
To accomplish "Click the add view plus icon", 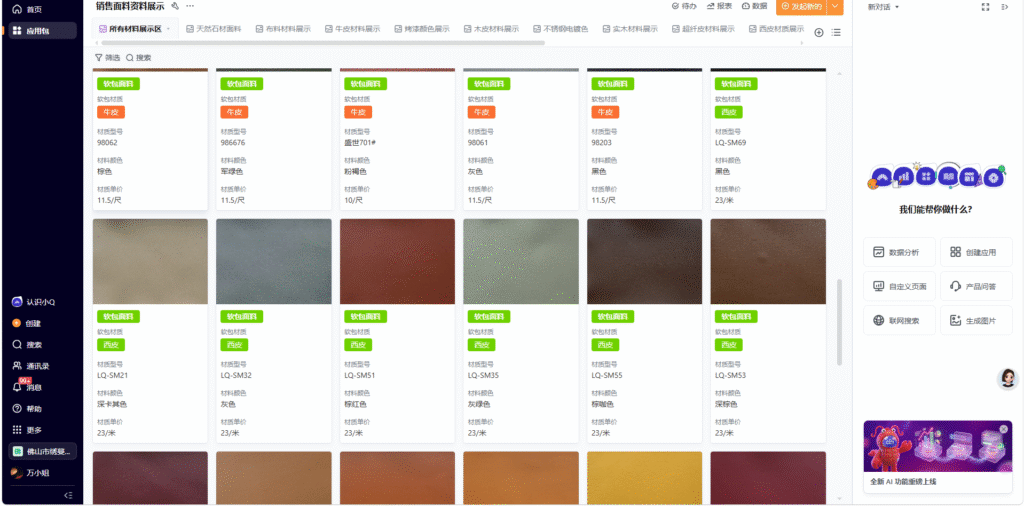I will tap(819, 32).
